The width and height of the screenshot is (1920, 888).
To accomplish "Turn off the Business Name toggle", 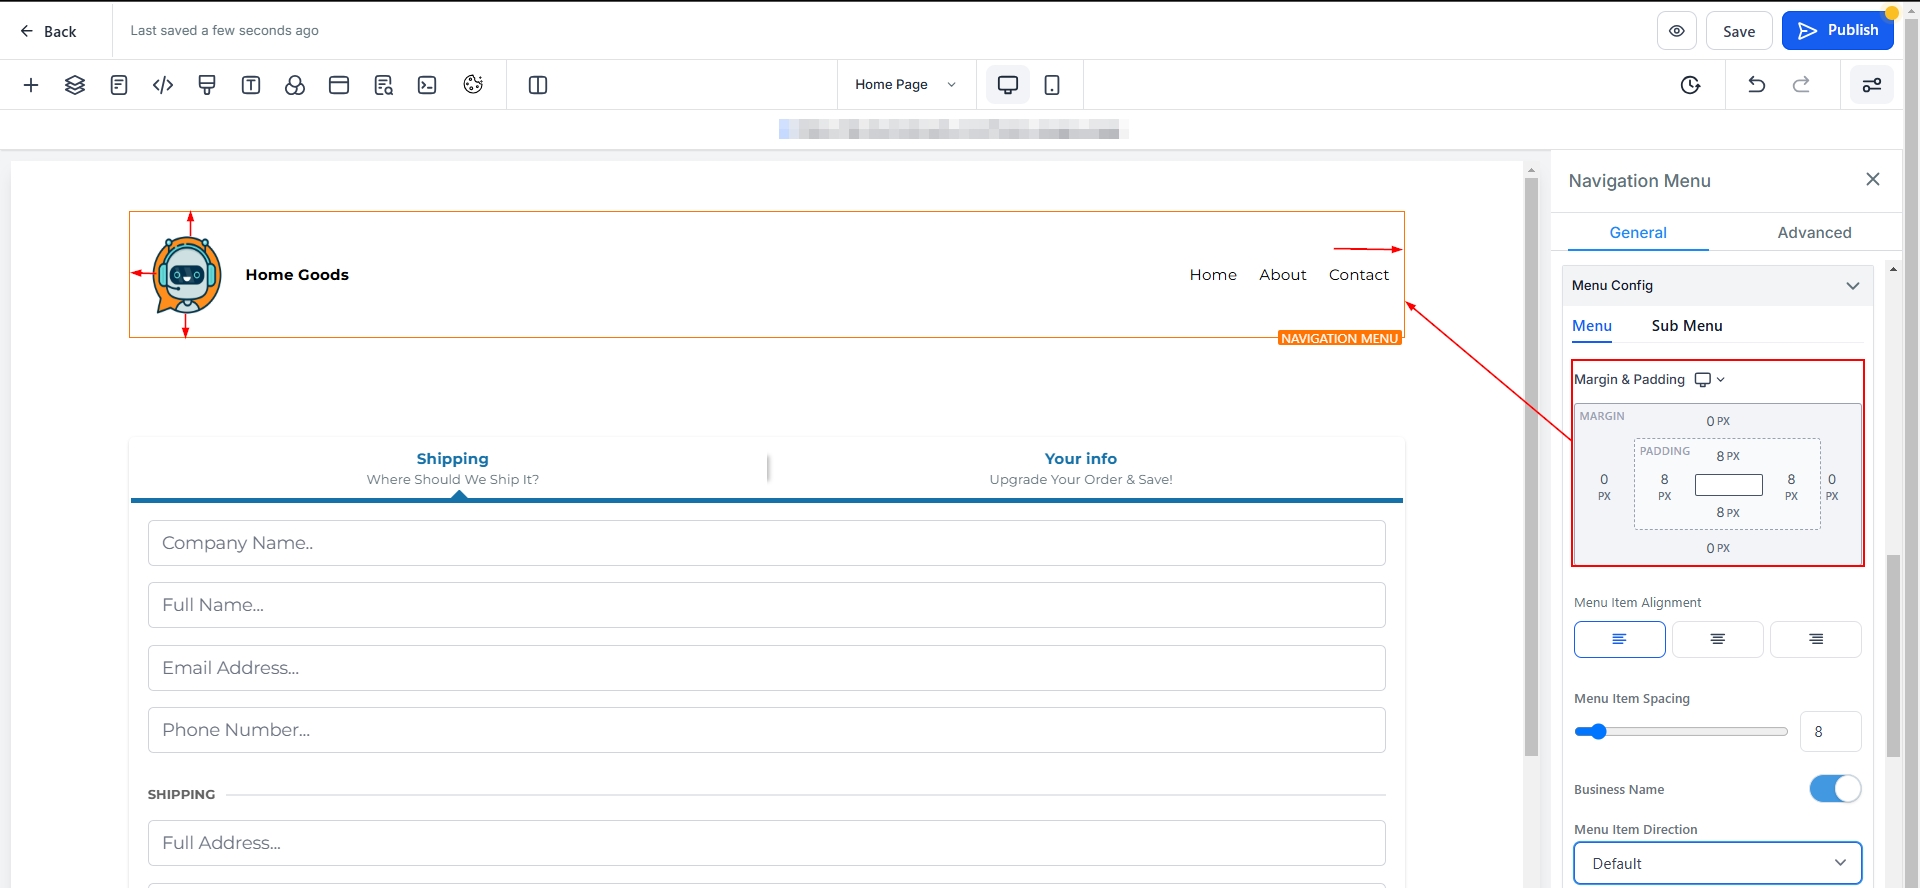I will point(1835,789).
